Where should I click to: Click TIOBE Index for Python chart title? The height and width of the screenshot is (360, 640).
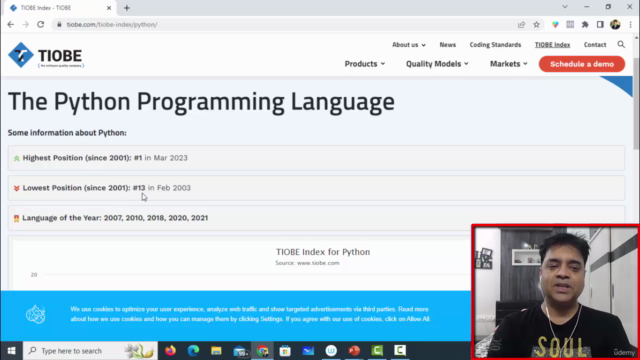click(323, 252)
